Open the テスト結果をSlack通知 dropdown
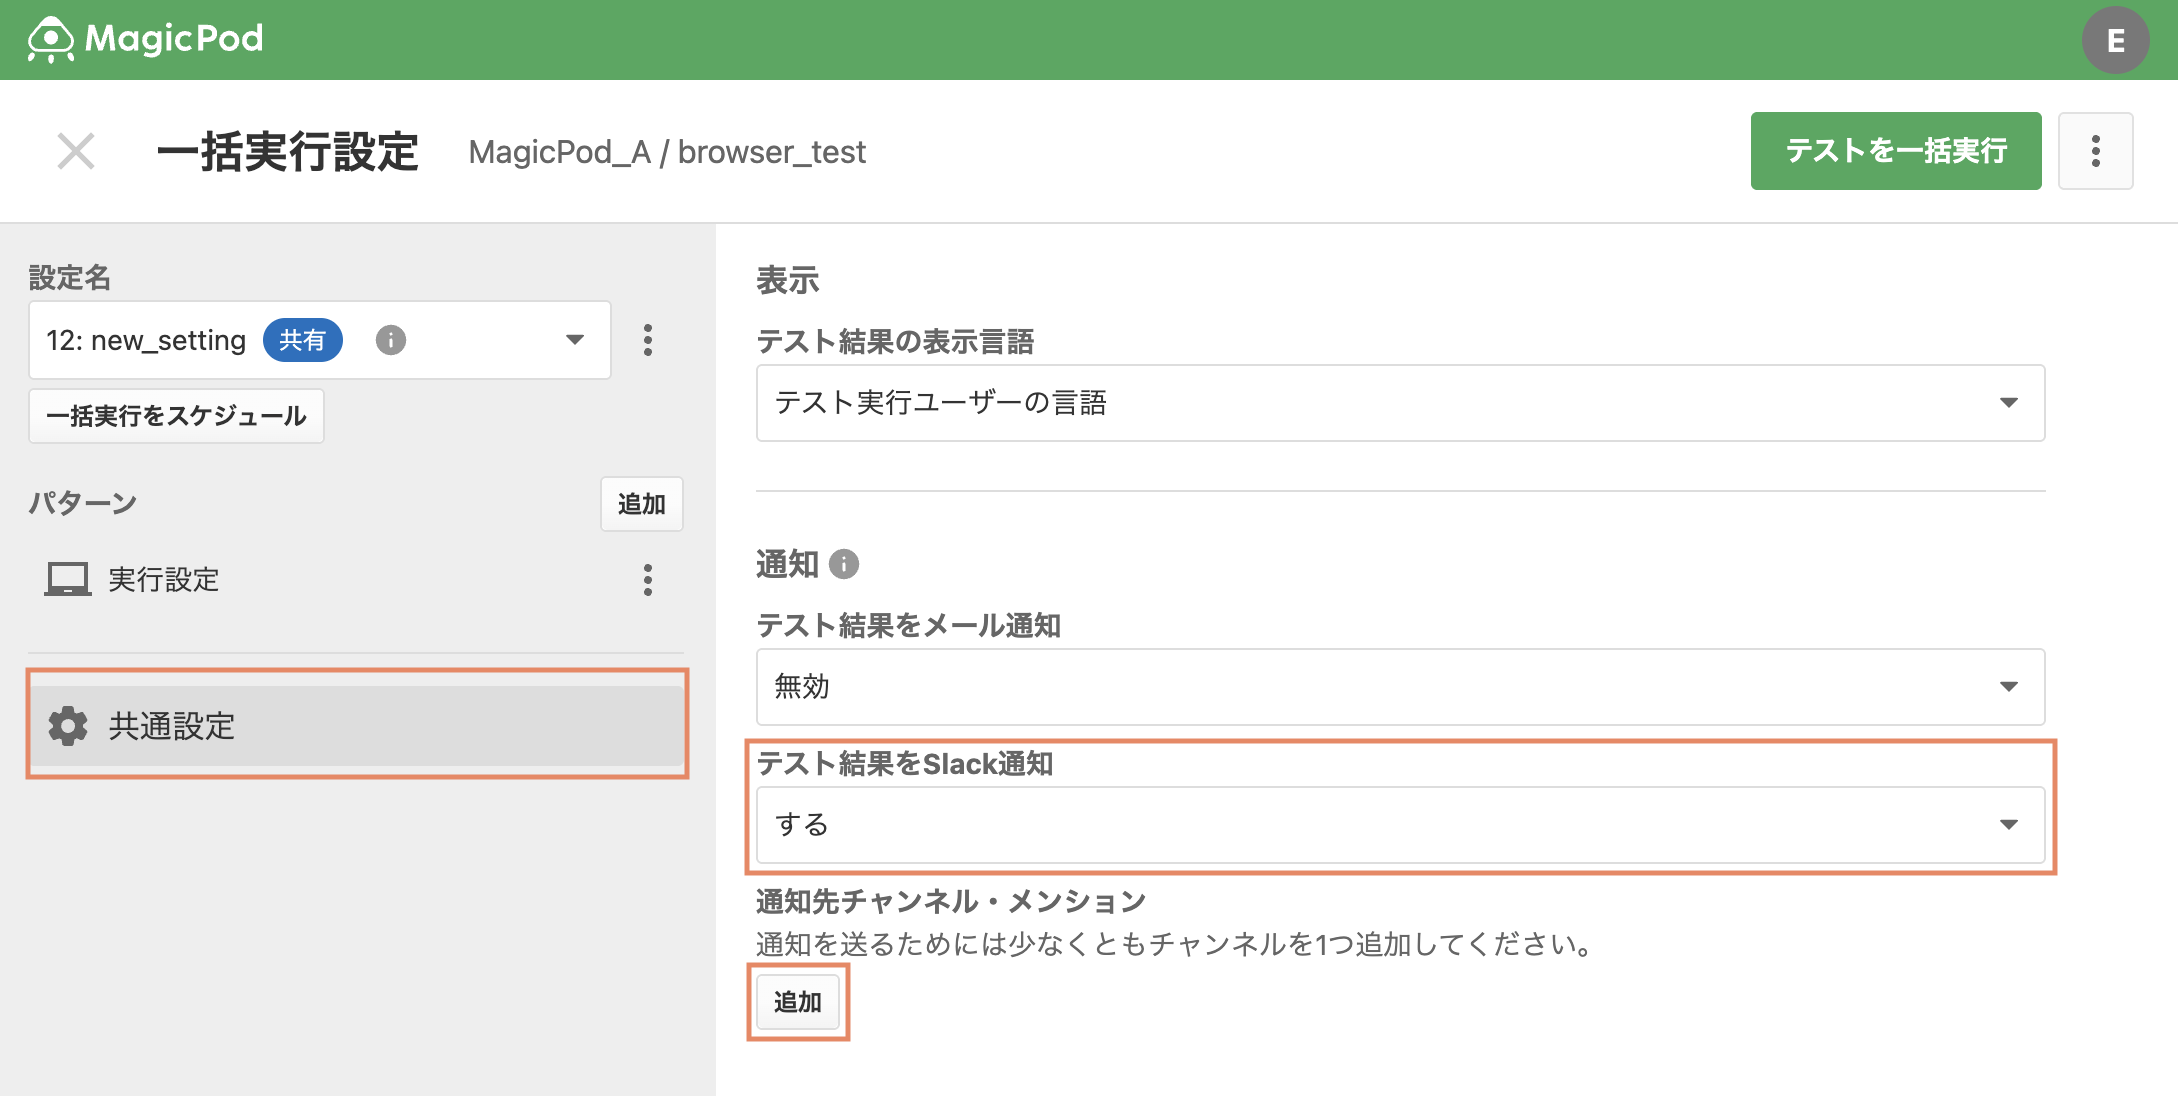 (x=1400, y=825)
